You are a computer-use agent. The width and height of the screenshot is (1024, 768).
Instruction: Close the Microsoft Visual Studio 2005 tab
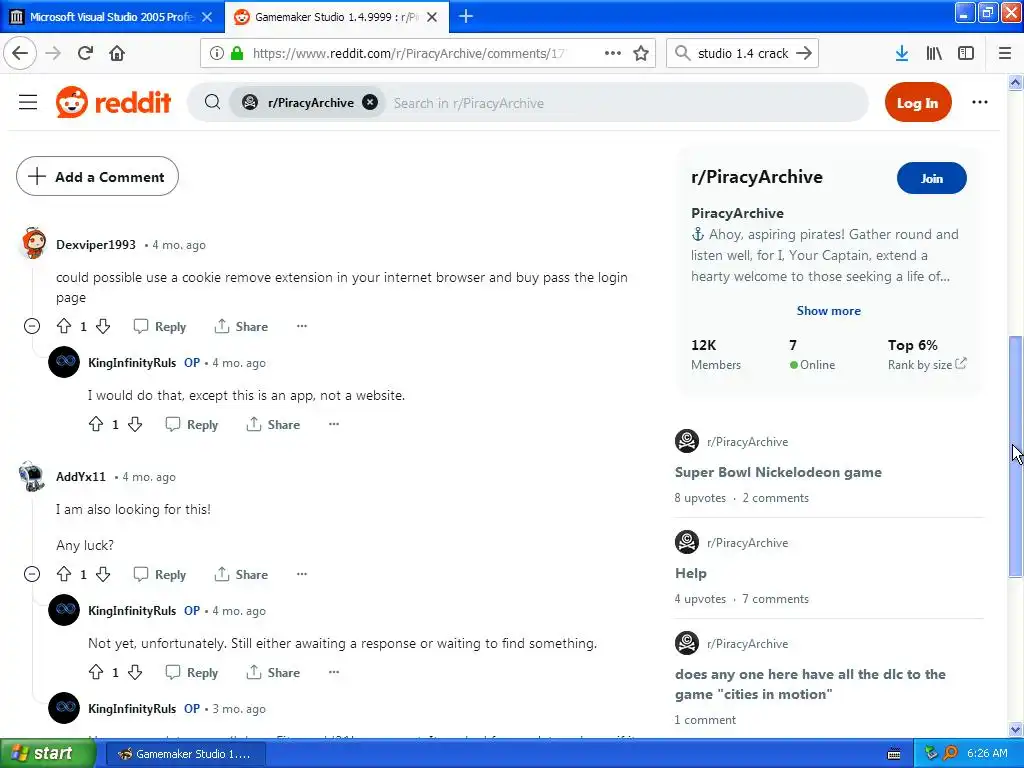pos(207,17)
